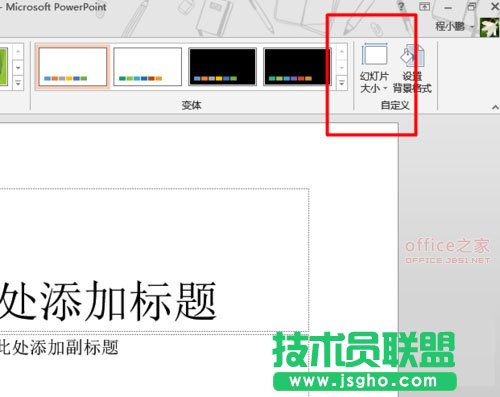
Task: Close the PowerPoint window
Action: pyautogui.click(x=495, y=6)
